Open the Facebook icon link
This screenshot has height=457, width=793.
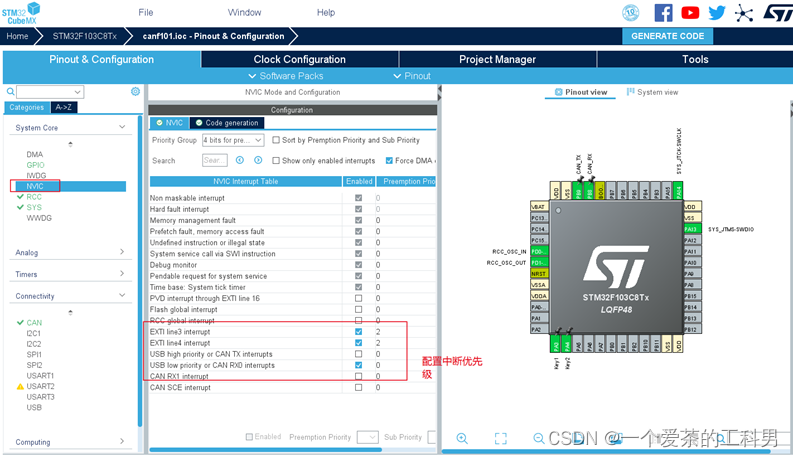tap(663, 13)
